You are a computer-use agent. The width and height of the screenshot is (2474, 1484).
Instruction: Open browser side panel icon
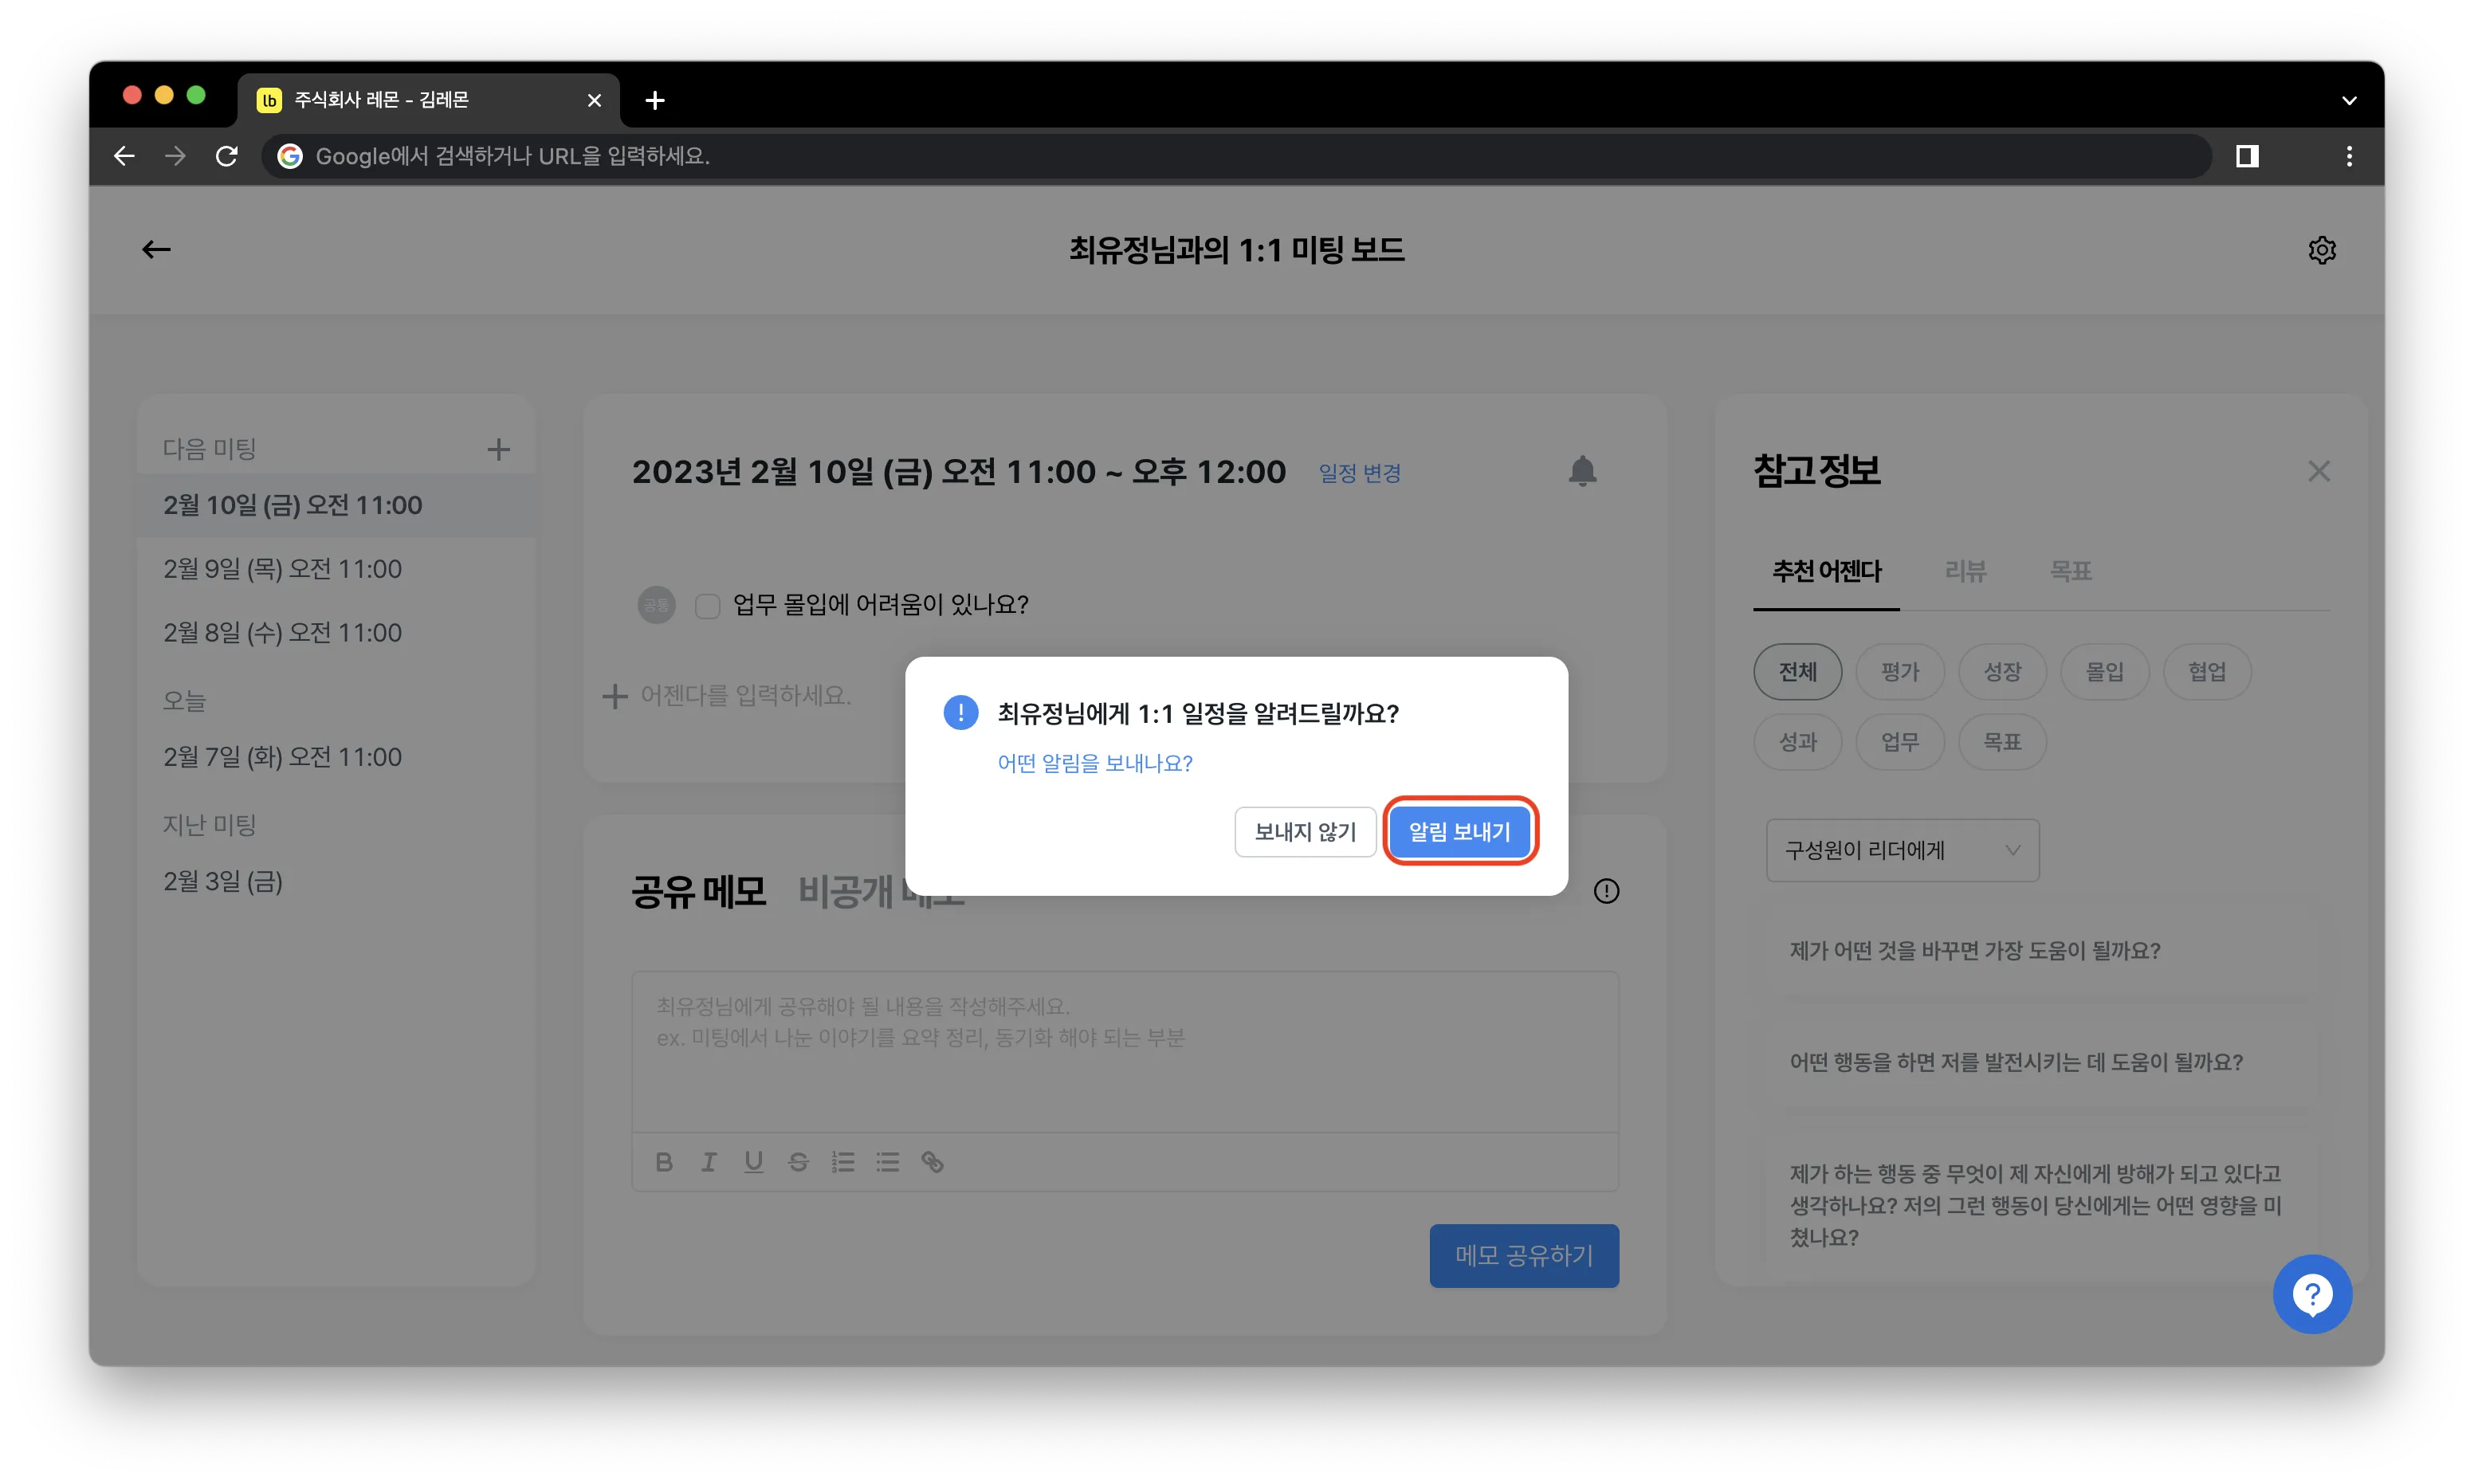2247,156
